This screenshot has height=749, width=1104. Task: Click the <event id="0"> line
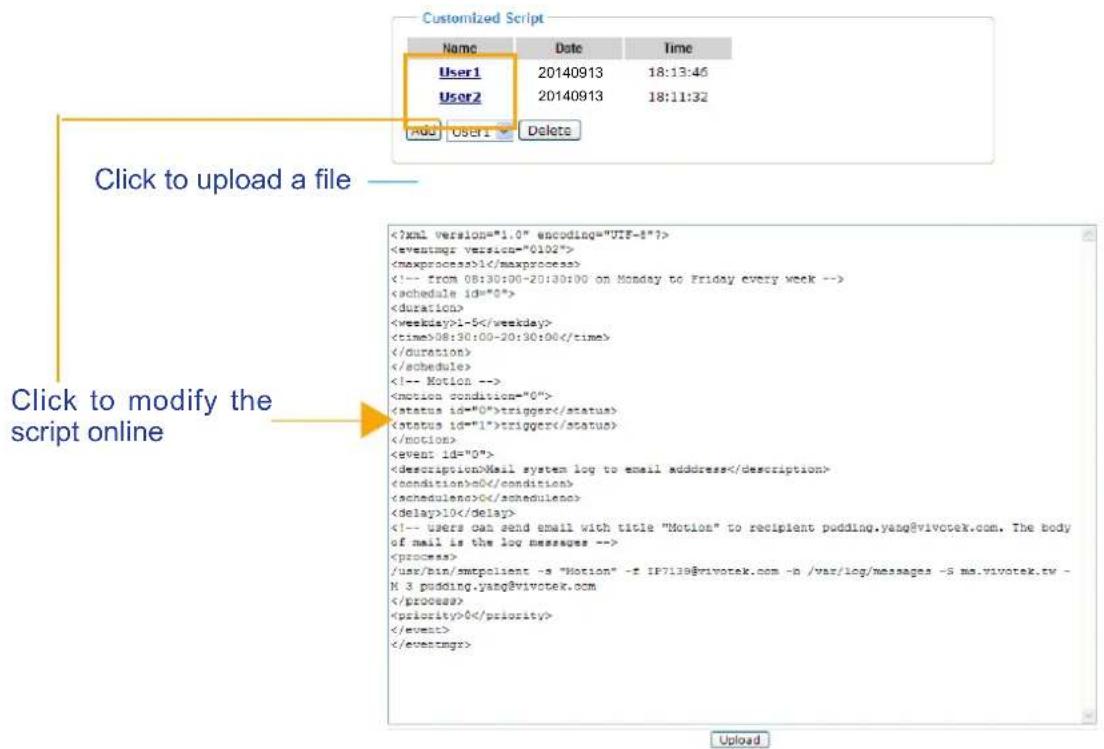pyautogui.click(x=442, y=454)
